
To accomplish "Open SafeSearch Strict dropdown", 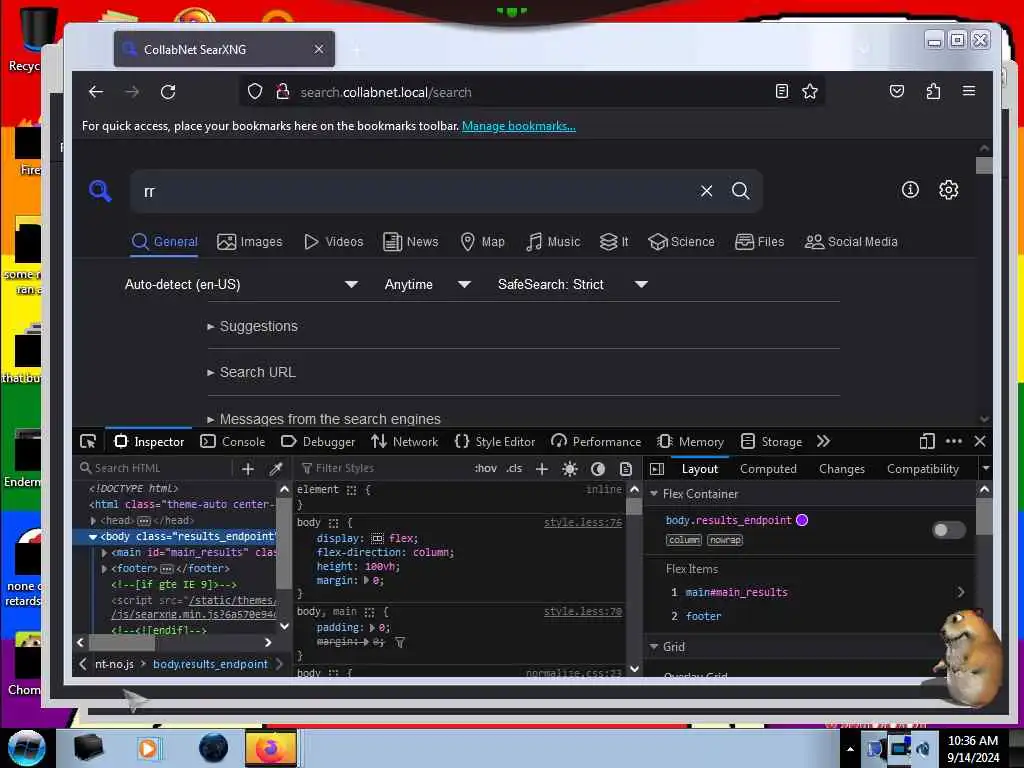I will click(572, 285).
